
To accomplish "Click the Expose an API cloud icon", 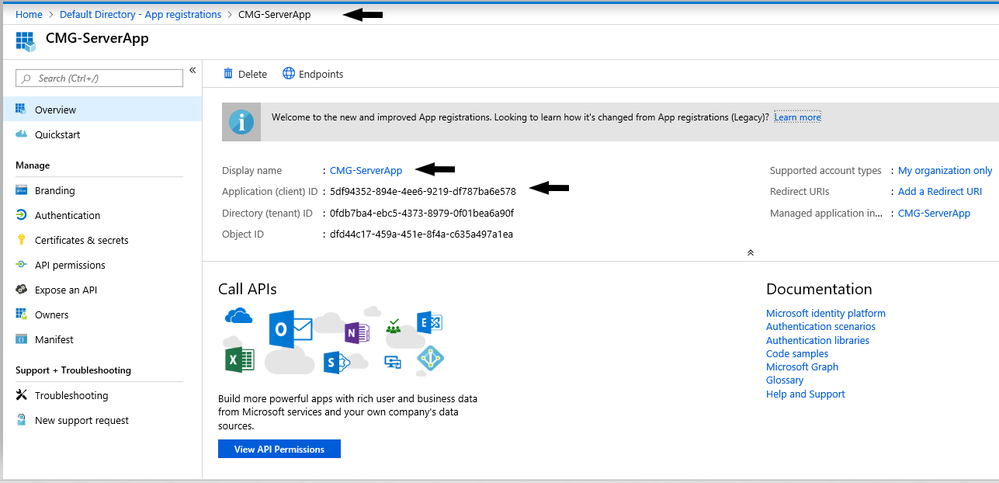I will 21,289.
